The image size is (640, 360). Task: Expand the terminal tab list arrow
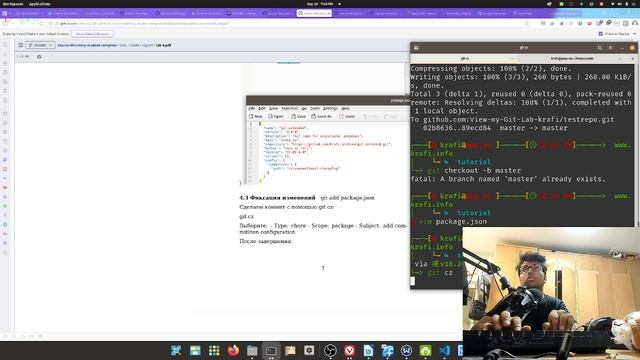click(632, 59)
